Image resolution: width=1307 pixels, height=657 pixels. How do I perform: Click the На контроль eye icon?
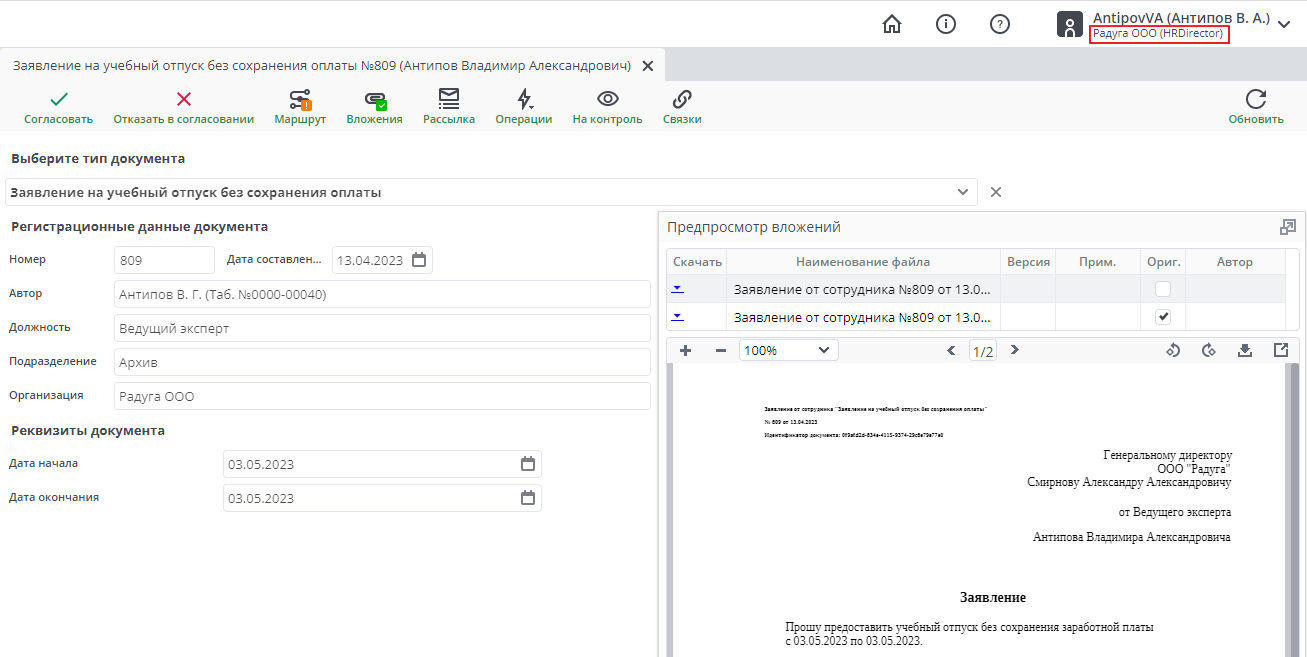(608, 107)
